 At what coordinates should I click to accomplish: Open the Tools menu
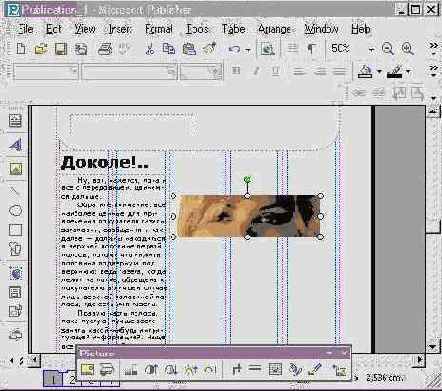(197, 29)
